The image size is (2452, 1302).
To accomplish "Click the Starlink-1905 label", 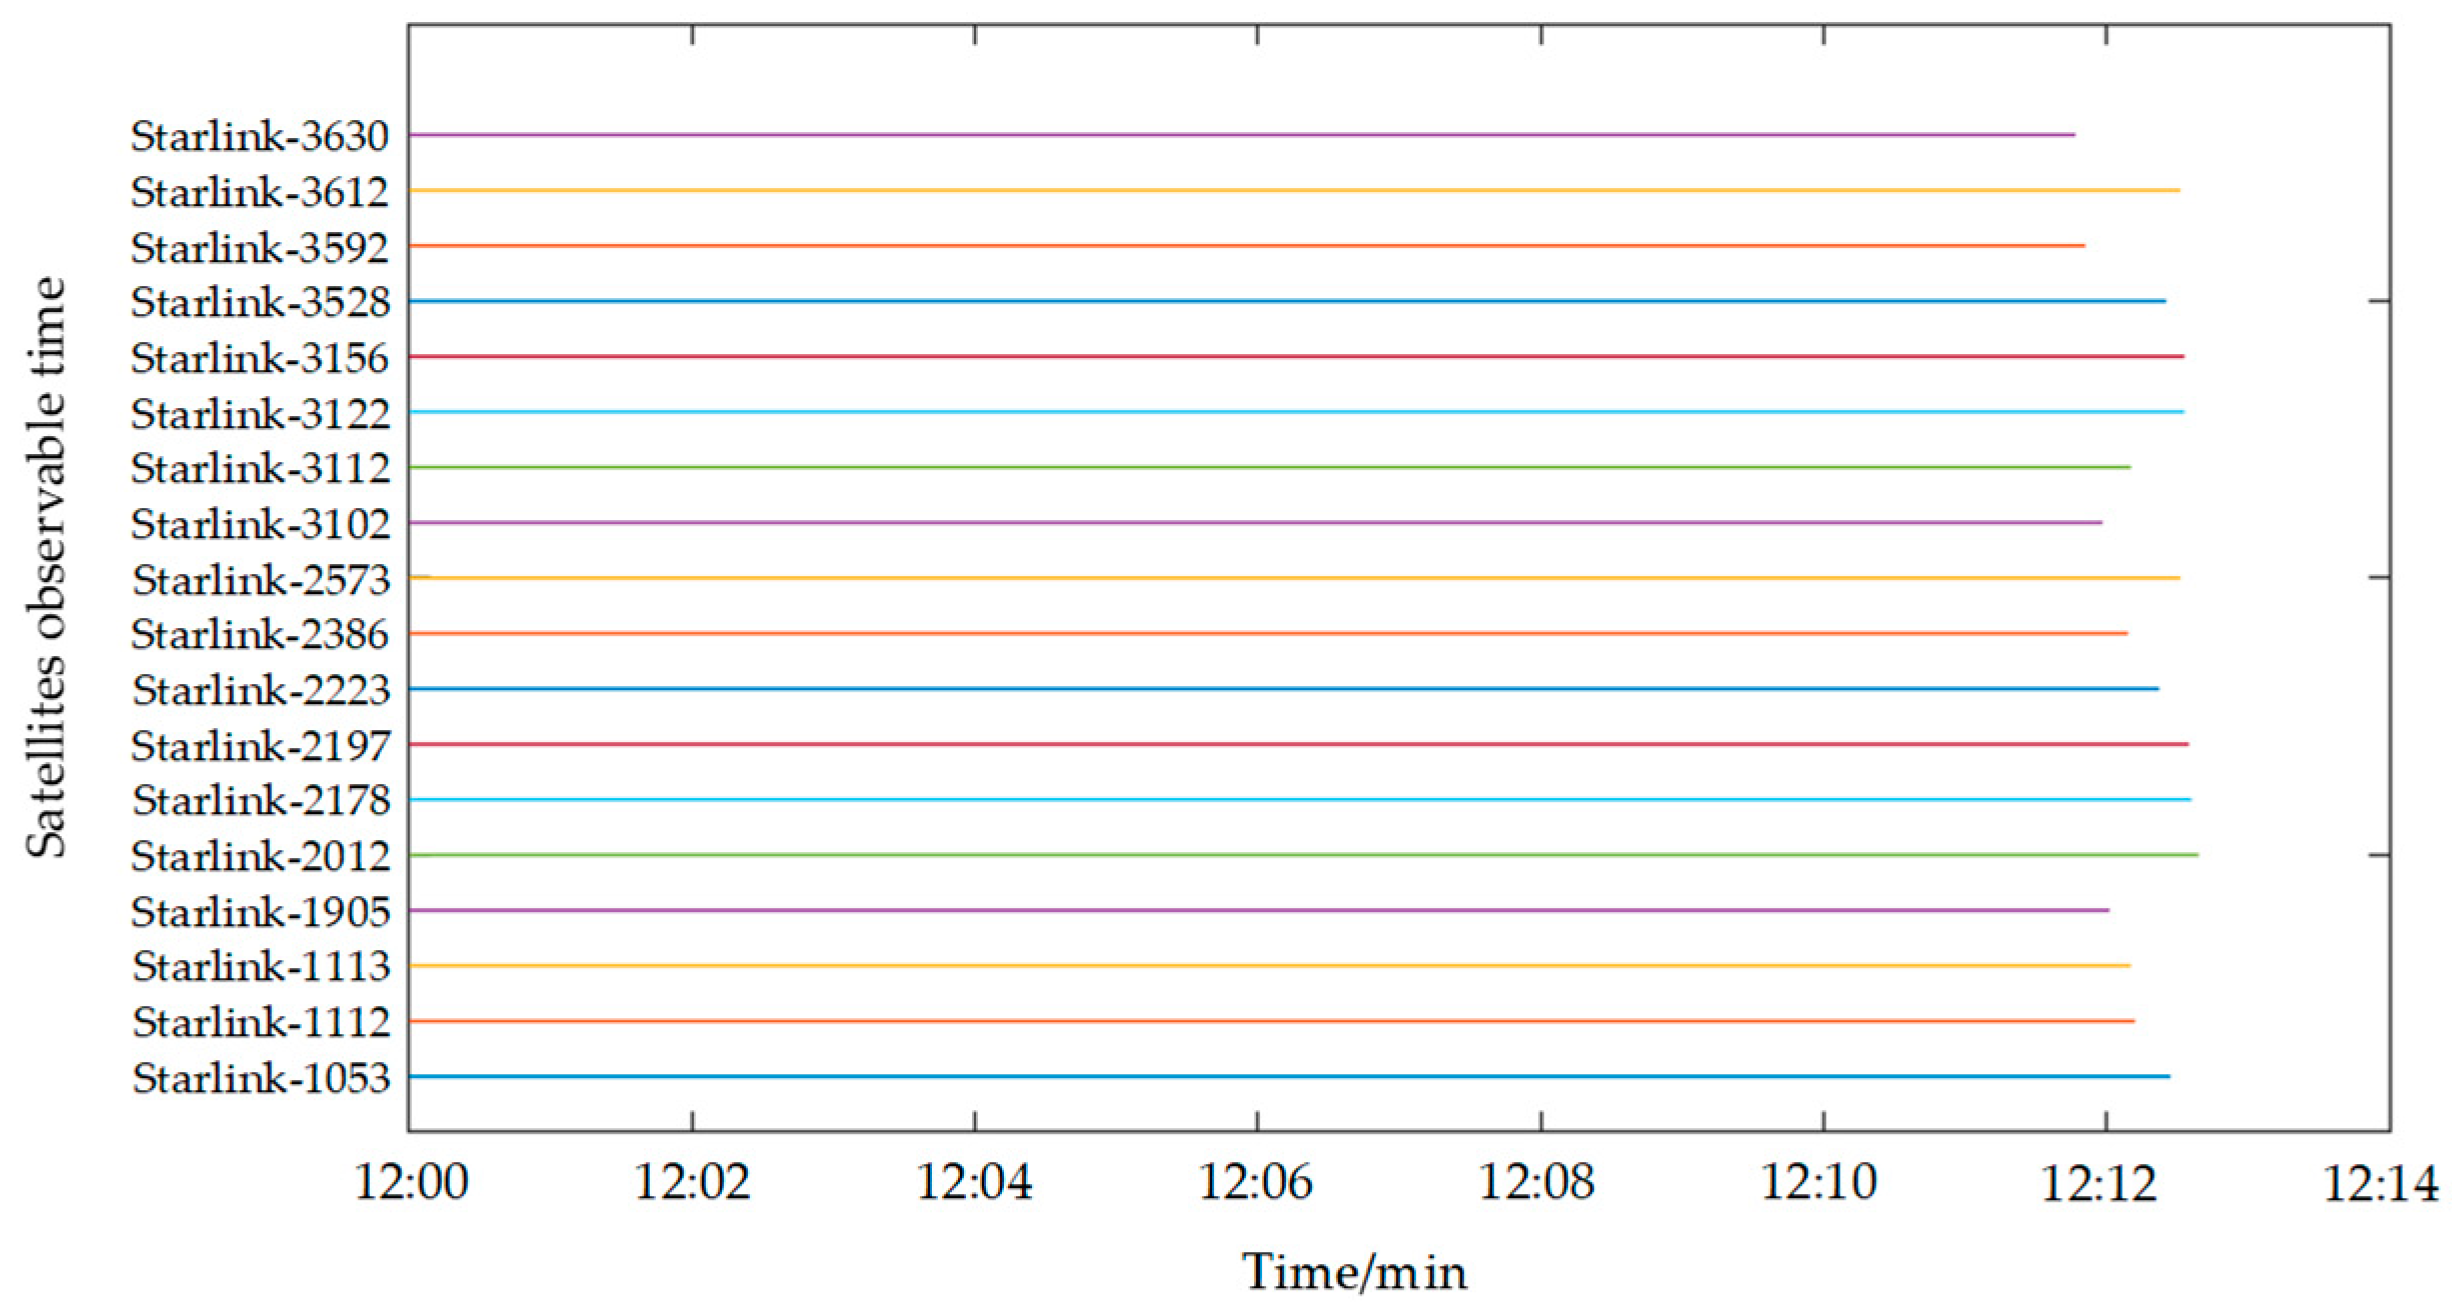I will click(x=259, y=911).
